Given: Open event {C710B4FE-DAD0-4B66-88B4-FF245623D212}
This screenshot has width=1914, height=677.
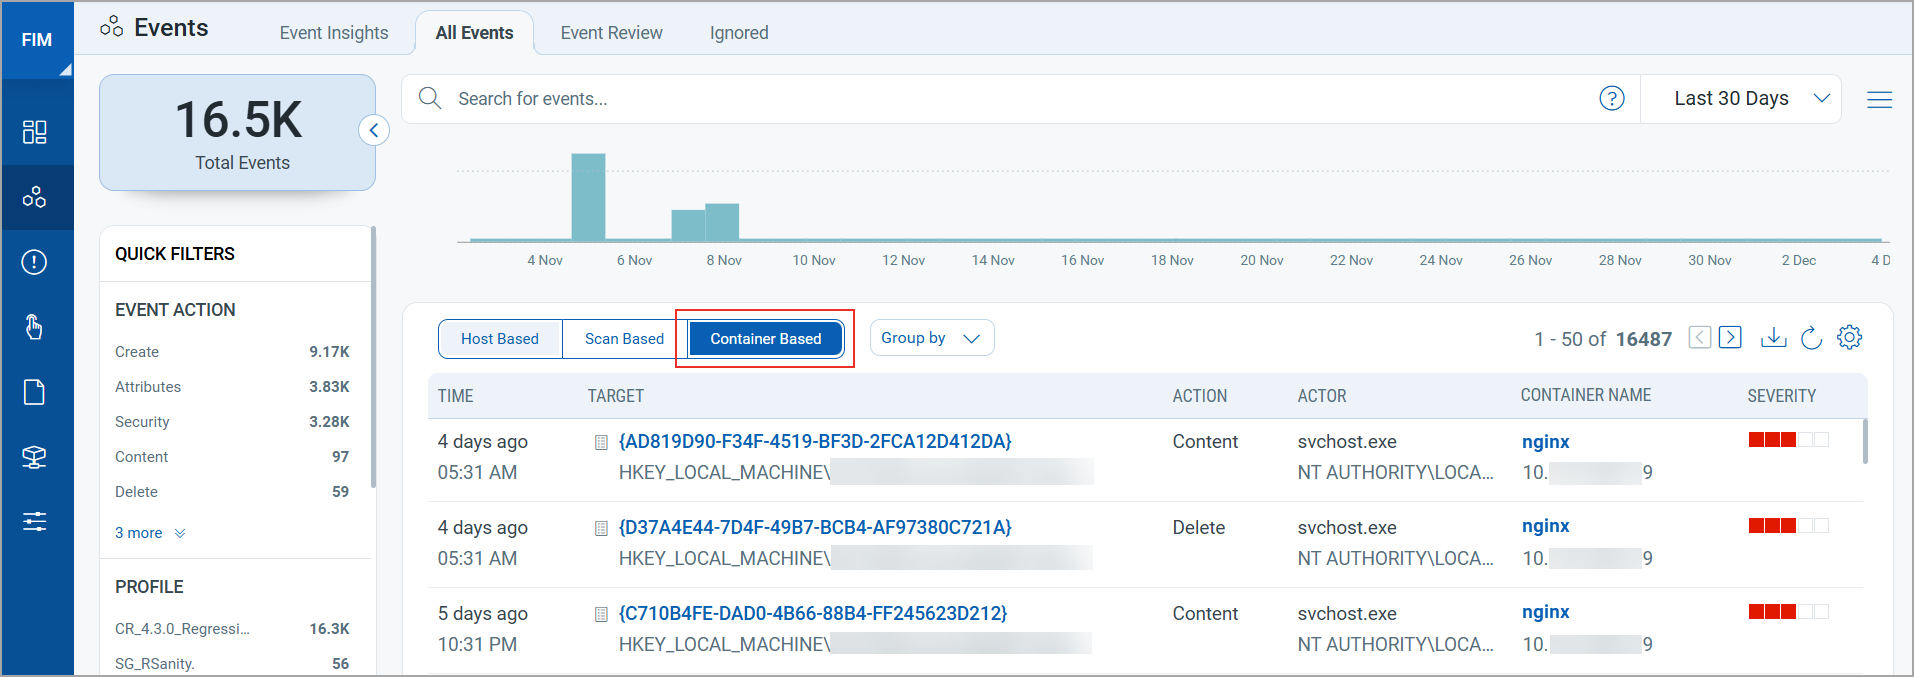Looking at the screenshot, I should [813, 613].
